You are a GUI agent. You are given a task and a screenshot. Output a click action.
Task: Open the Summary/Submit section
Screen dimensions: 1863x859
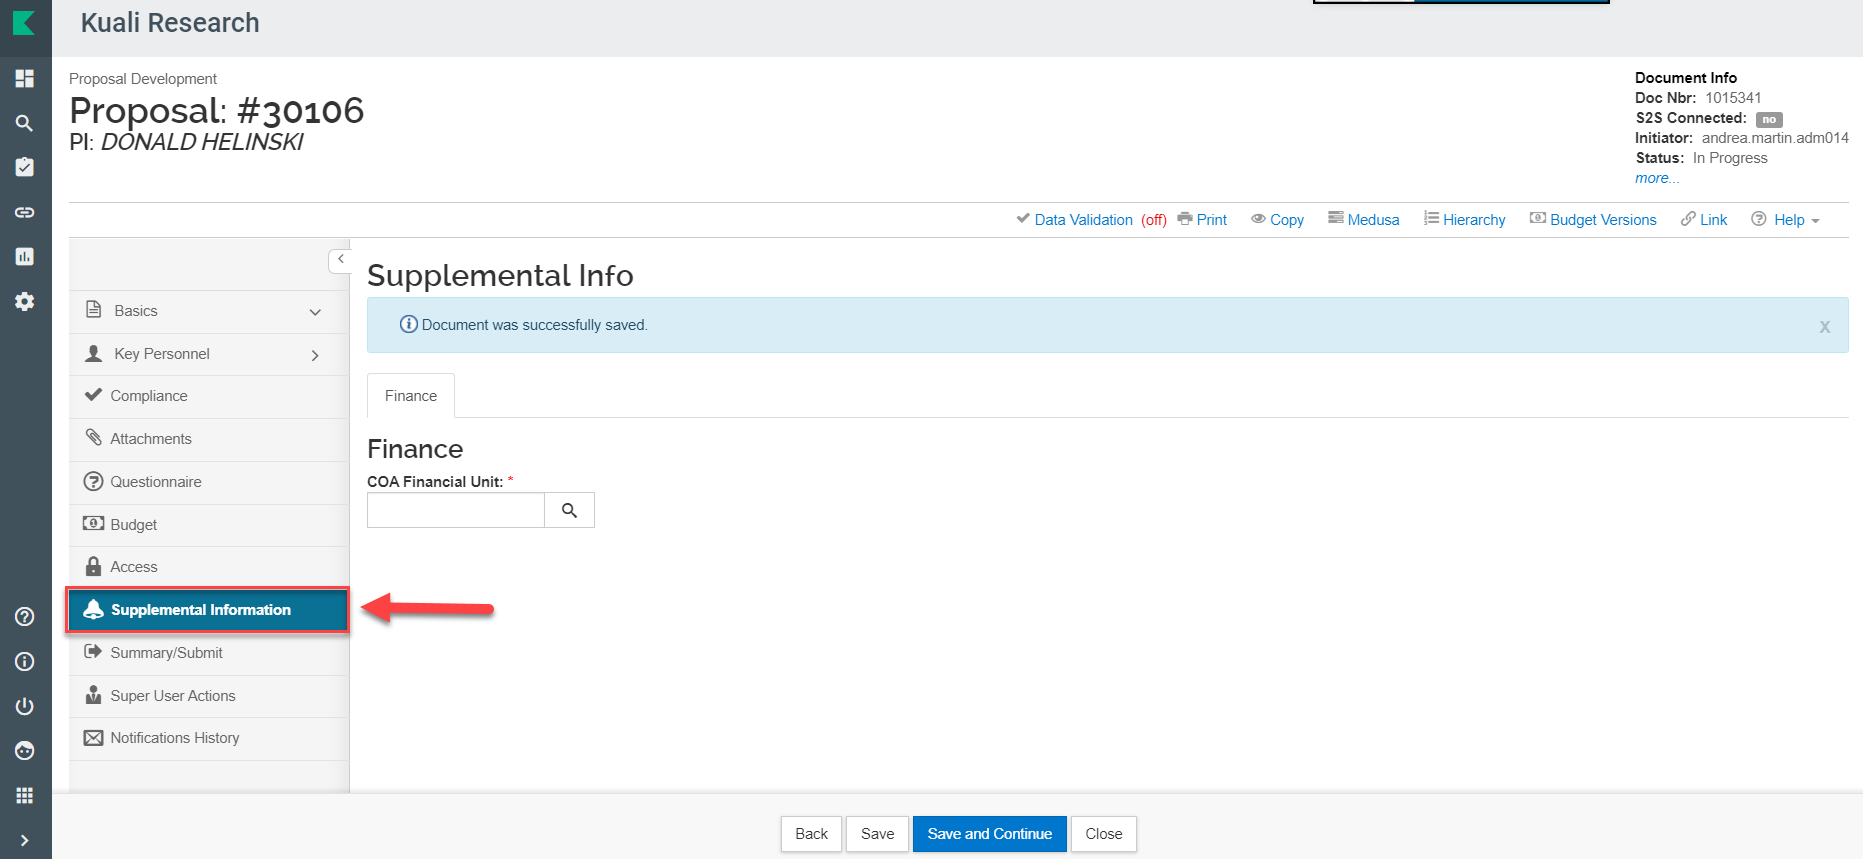click(x=209, y=653)
